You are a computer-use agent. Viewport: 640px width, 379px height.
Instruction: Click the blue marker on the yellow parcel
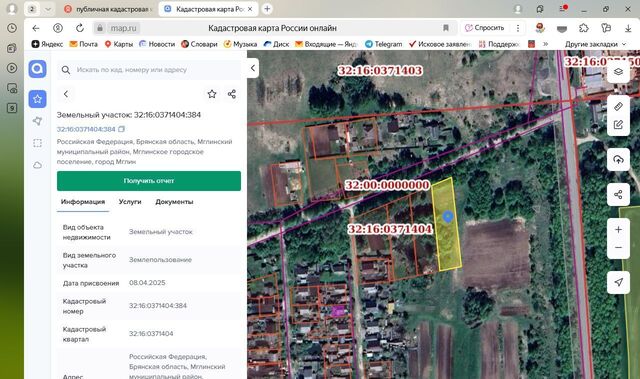click(448, 217)
